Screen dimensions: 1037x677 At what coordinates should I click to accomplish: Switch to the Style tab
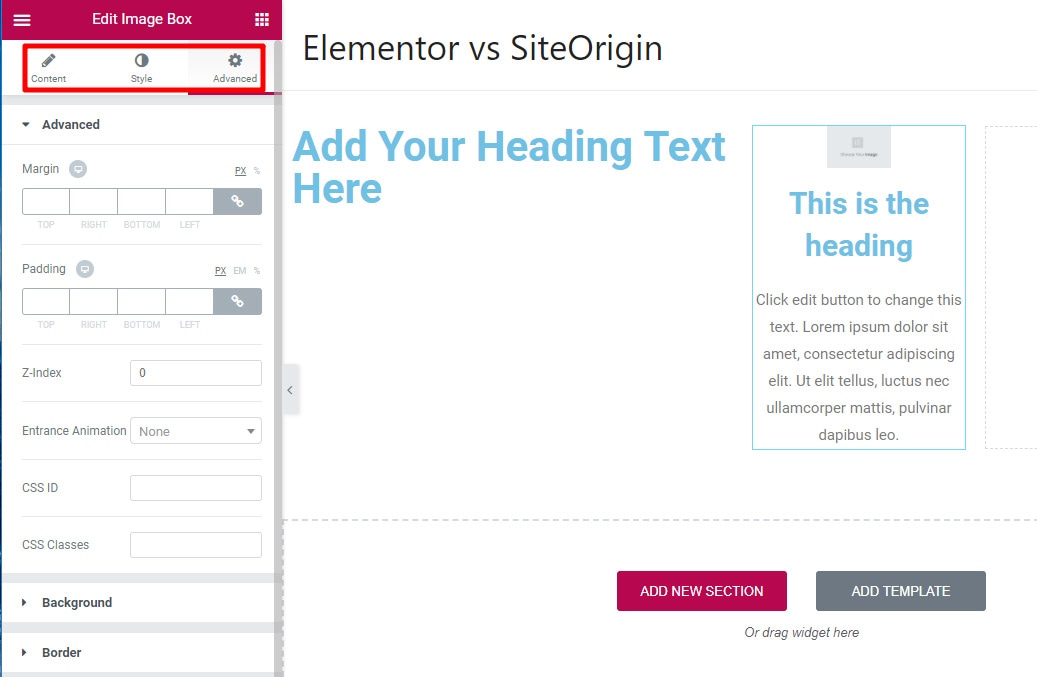click(x=142, y=69)
